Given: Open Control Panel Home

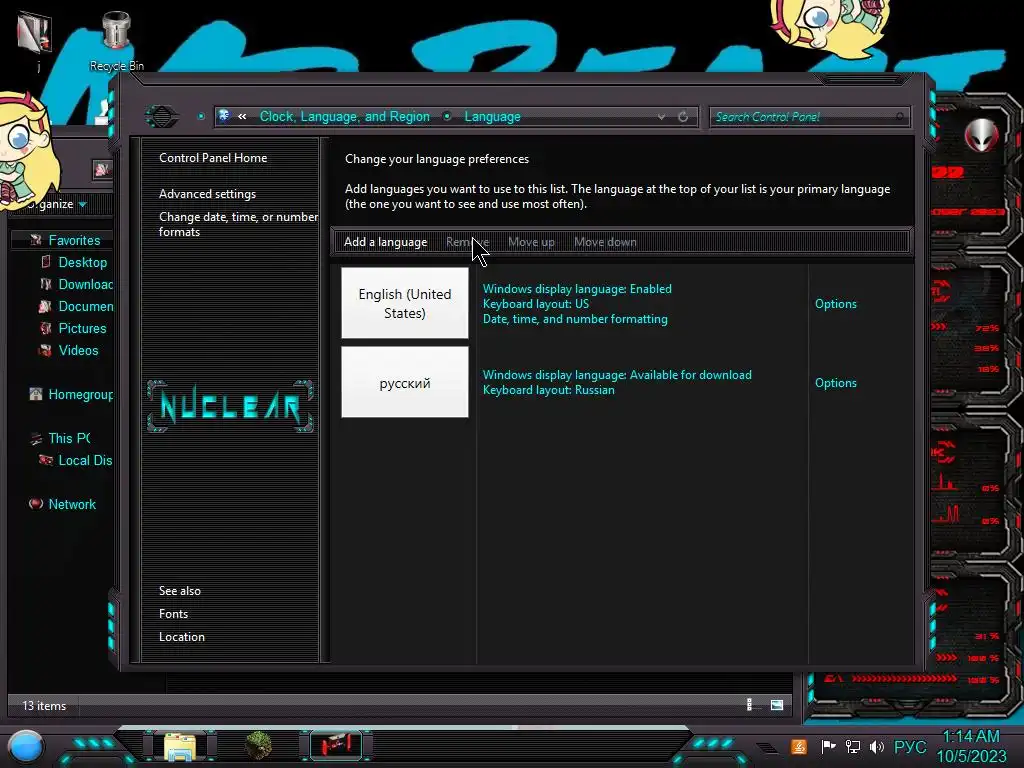Looking at the screenshot, I should pyautogui.click(x=213, y=158).
